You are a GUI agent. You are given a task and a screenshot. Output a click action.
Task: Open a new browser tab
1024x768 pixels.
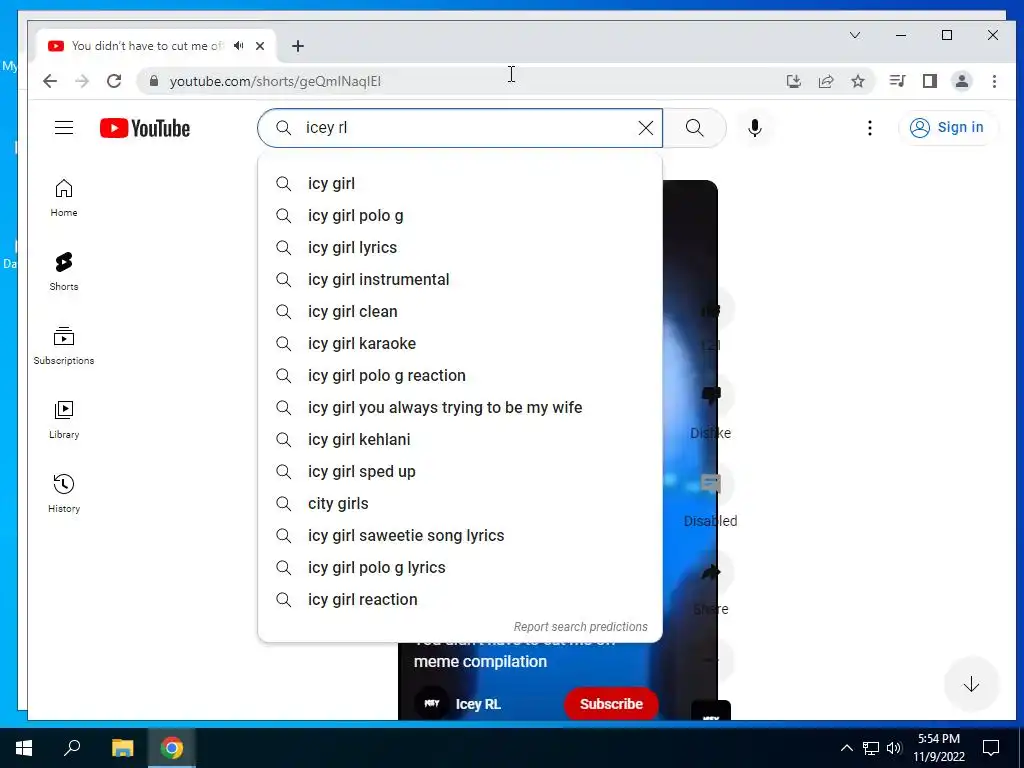point(298,46)
